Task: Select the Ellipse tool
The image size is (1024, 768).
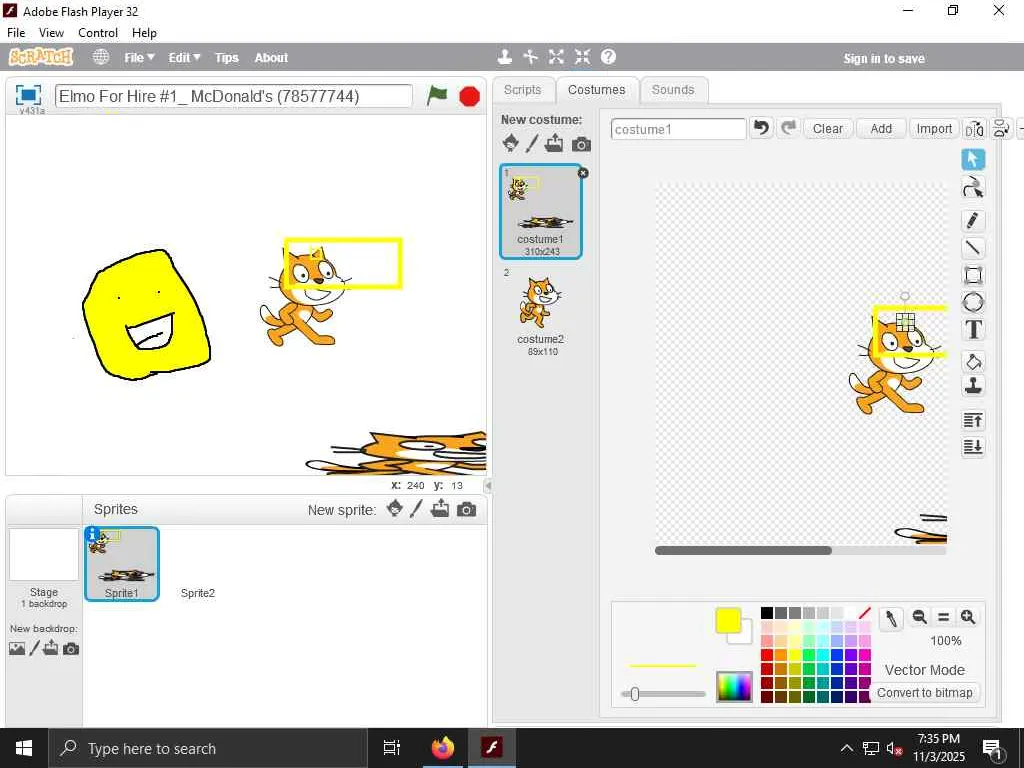Action: pos(973,302)
